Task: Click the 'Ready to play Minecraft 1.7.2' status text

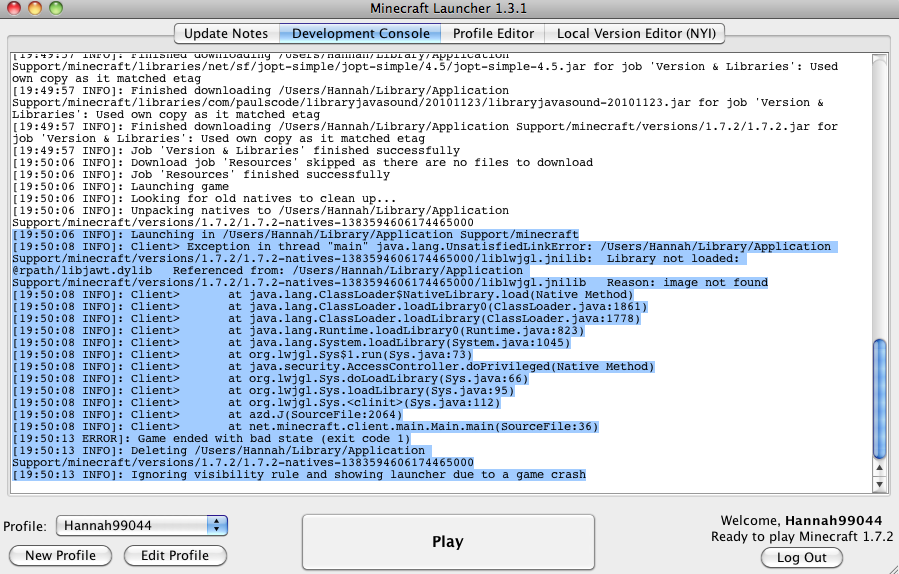Action: tap(802, 537)
